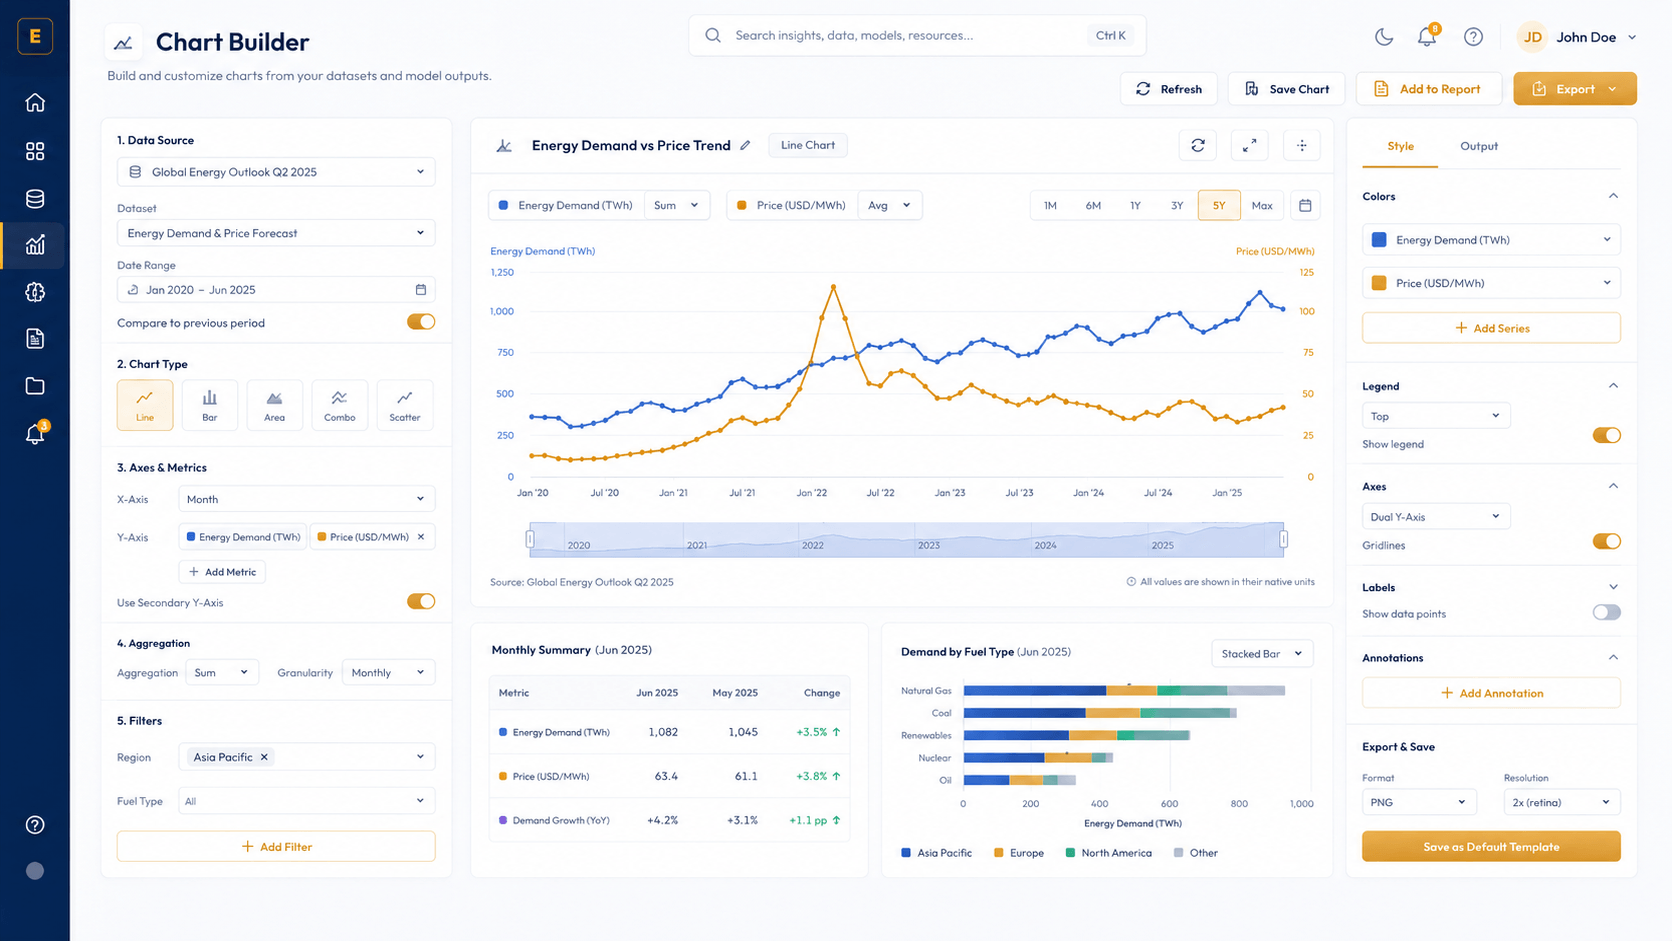Screen dimensions: 1672x941
Task: Click the orange Price color swatch
Action: point(1379,283)
